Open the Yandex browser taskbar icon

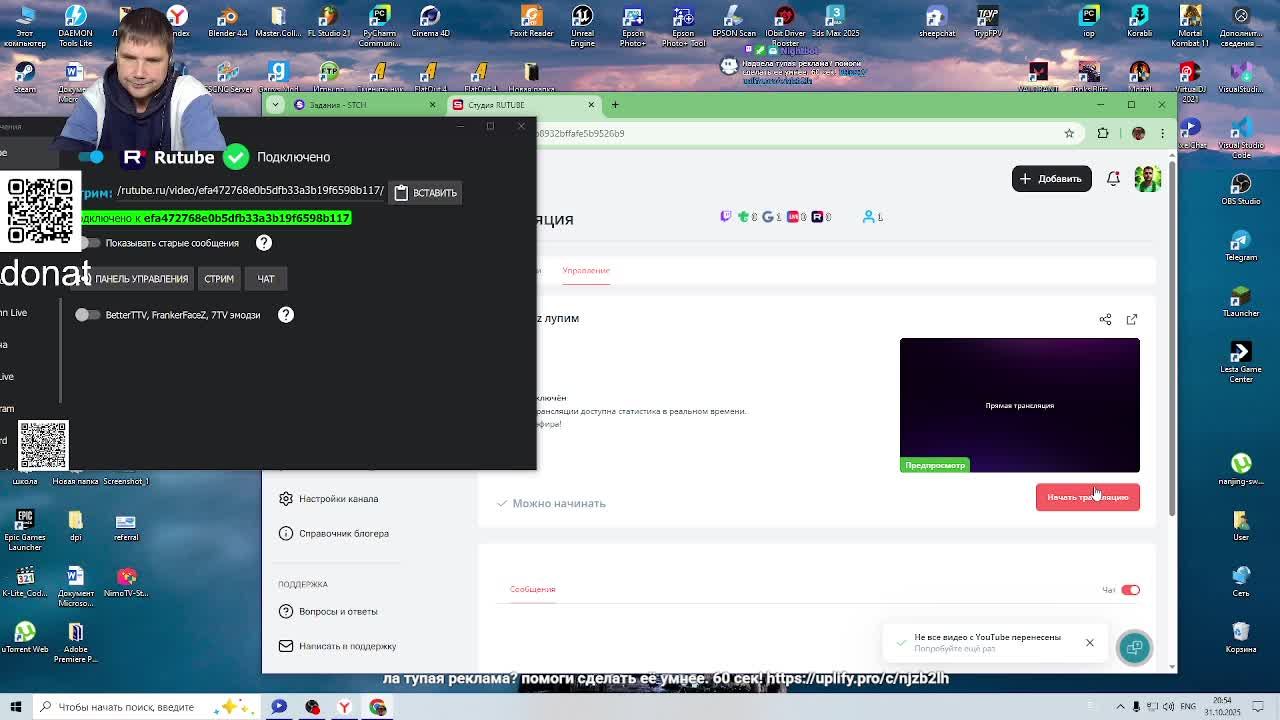(344, 708)
